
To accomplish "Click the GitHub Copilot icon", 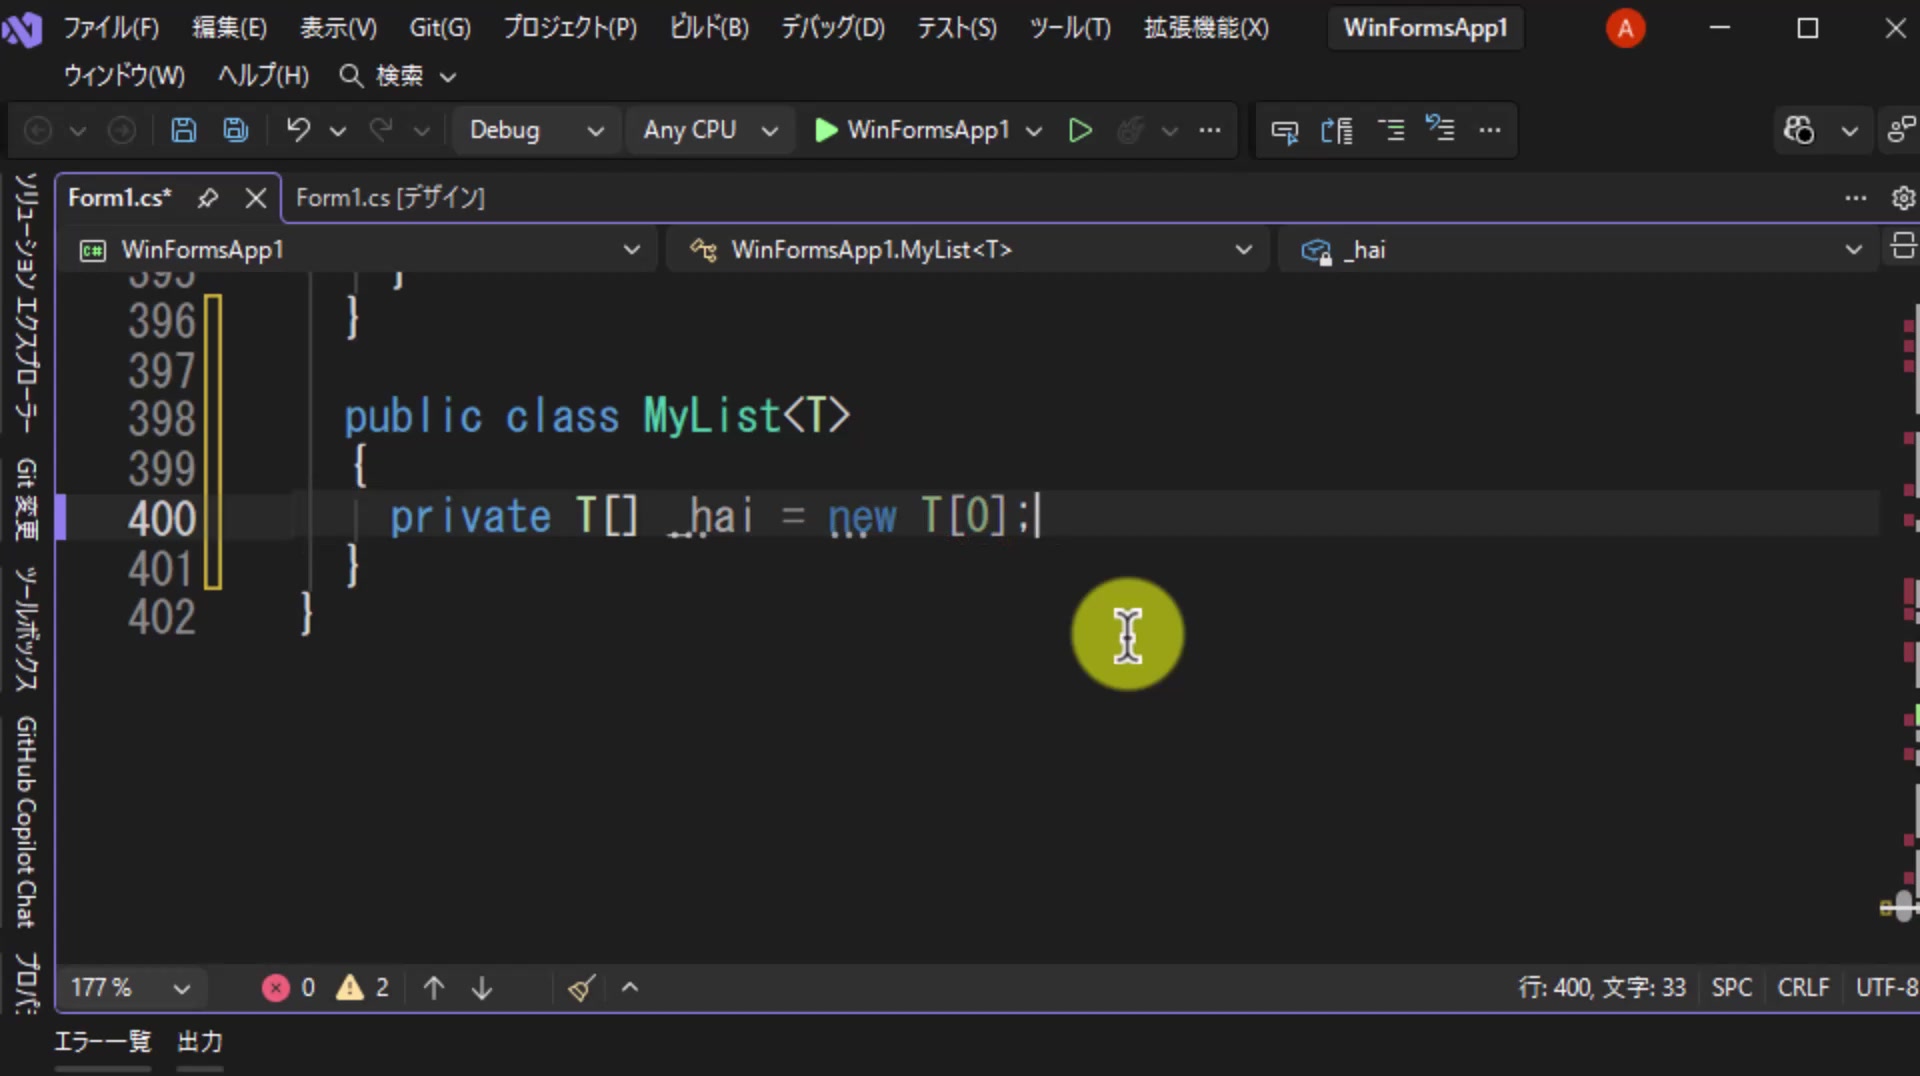I will click(1799, 130).
